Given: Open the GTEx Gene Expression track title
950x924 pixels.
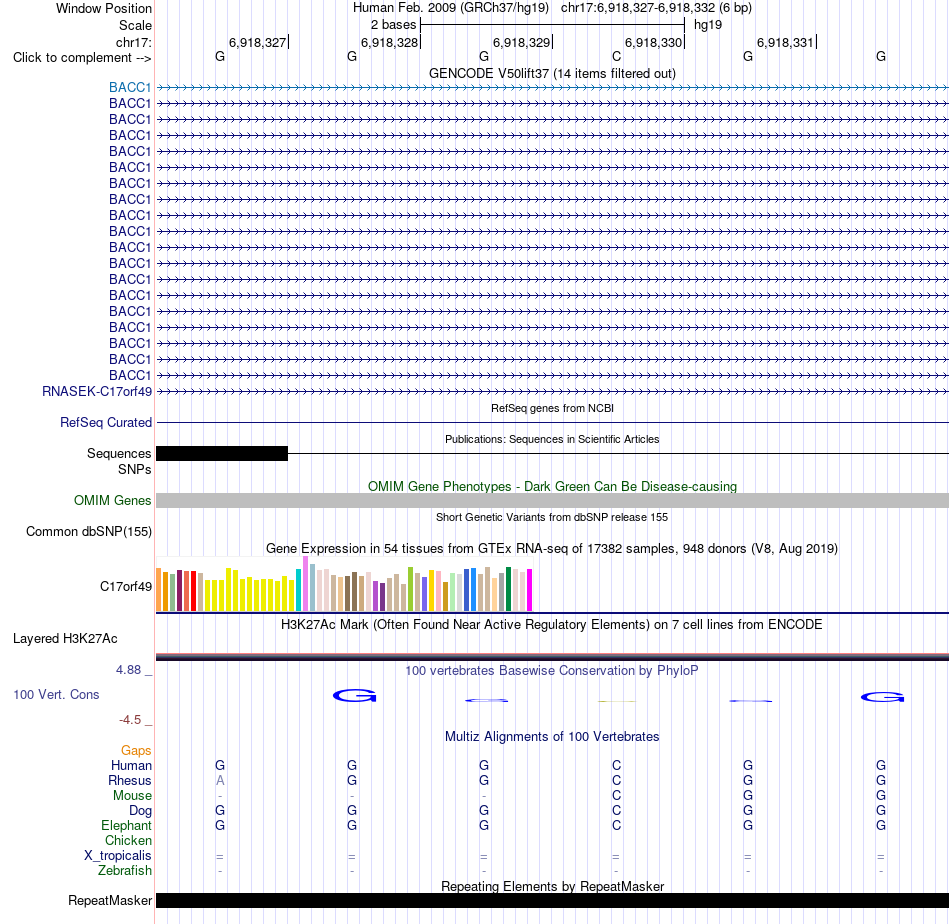Looking at the screenshot, I should click(x=552, y=548).
